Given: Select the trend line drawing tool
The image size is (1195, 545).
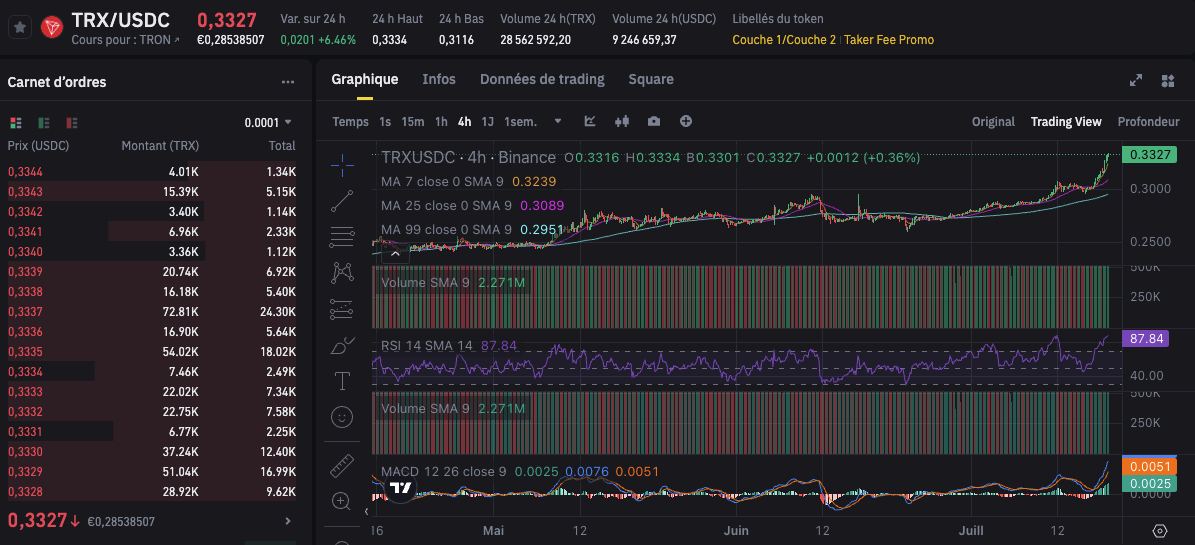Looking at the screenshot, I should pos(343,200).
